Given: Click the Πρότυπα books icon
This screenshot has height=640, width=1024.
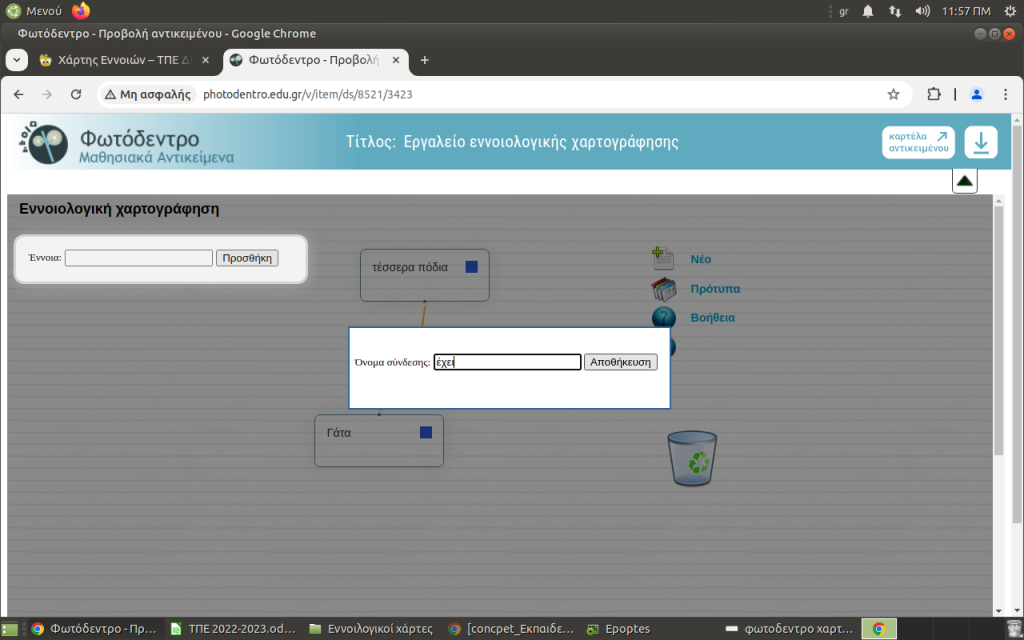Looking at the screenshot, I should click(663, 289).
